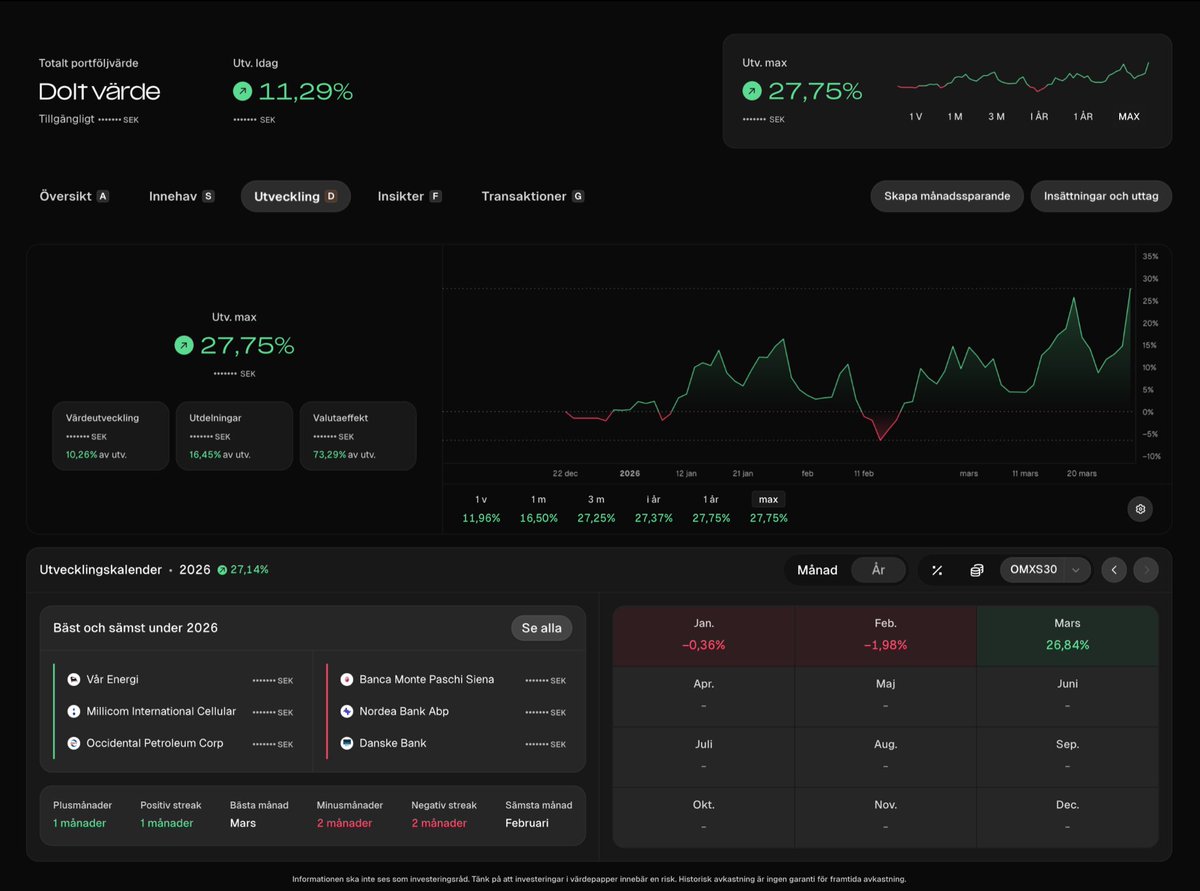Select the Mars month cell
This screenshot has height=891, width=1200.
pyautogui.click(x=1067, y=635)
